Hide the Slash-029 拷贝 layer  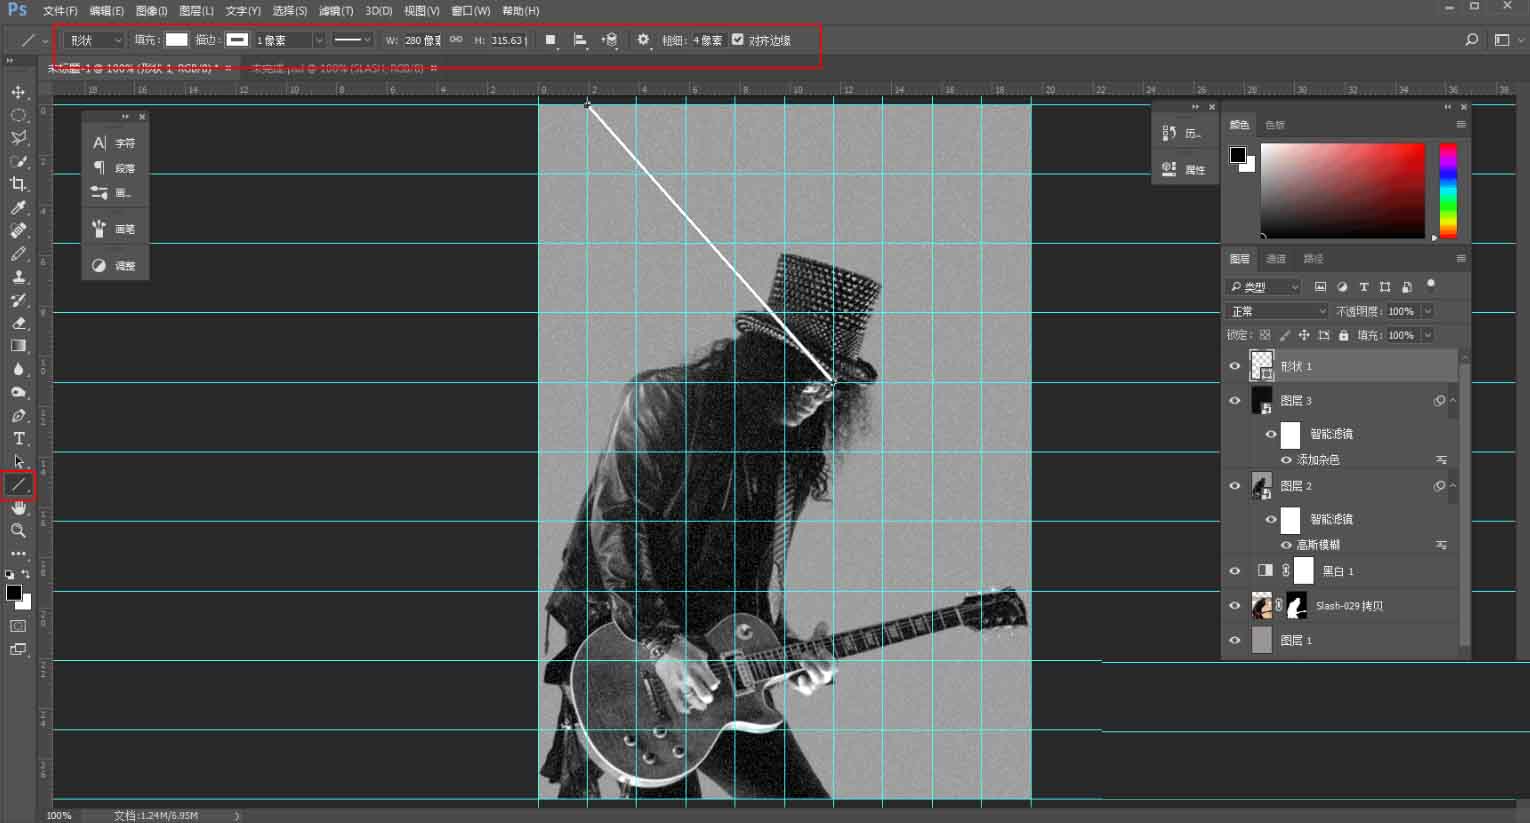pos(1234,606)
